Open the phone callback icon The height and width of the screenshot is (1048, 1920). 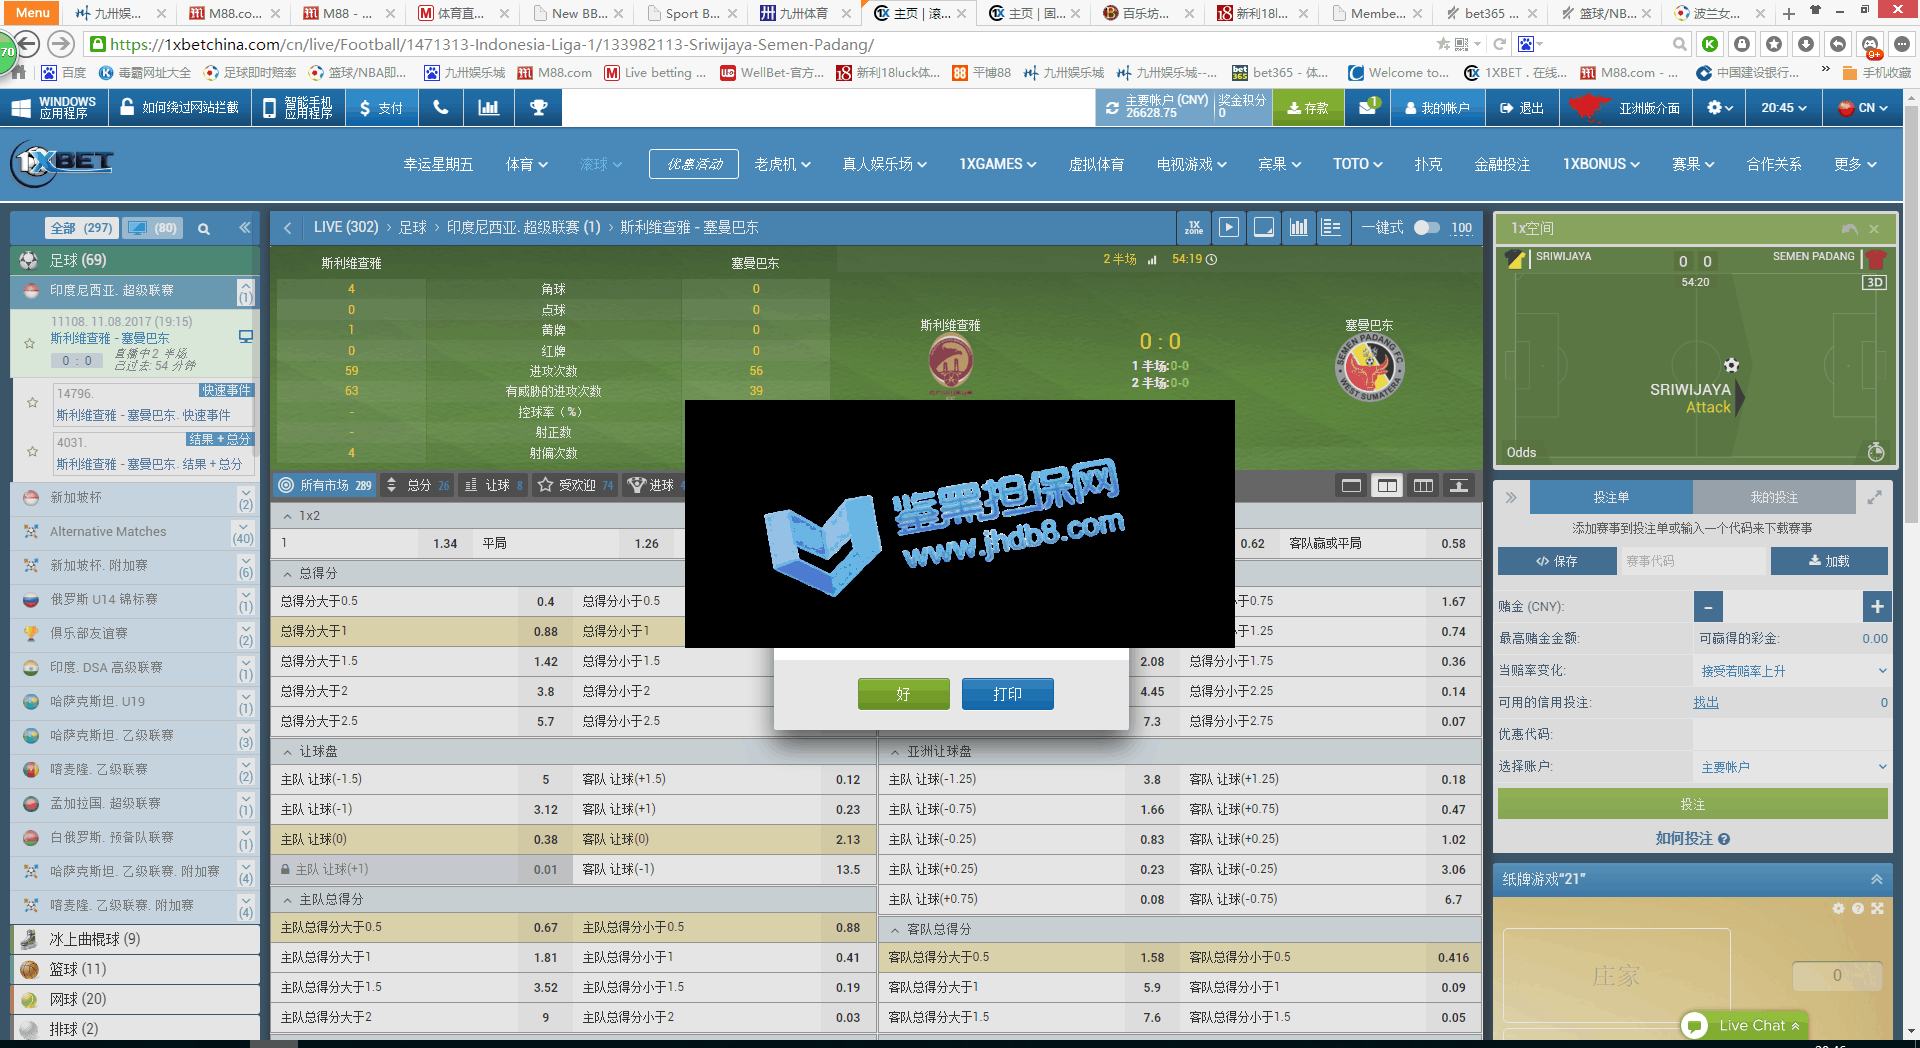click(440, 108)
